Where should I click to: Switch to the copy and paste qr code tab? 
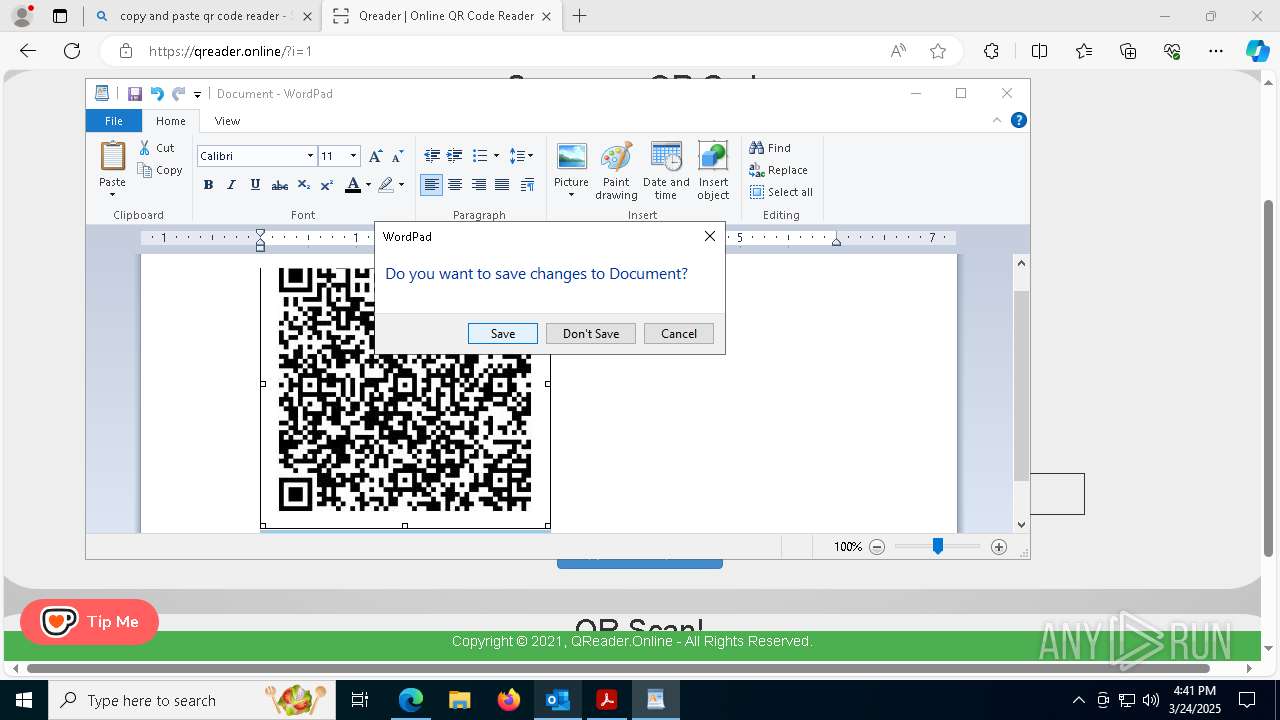[204, 16]
